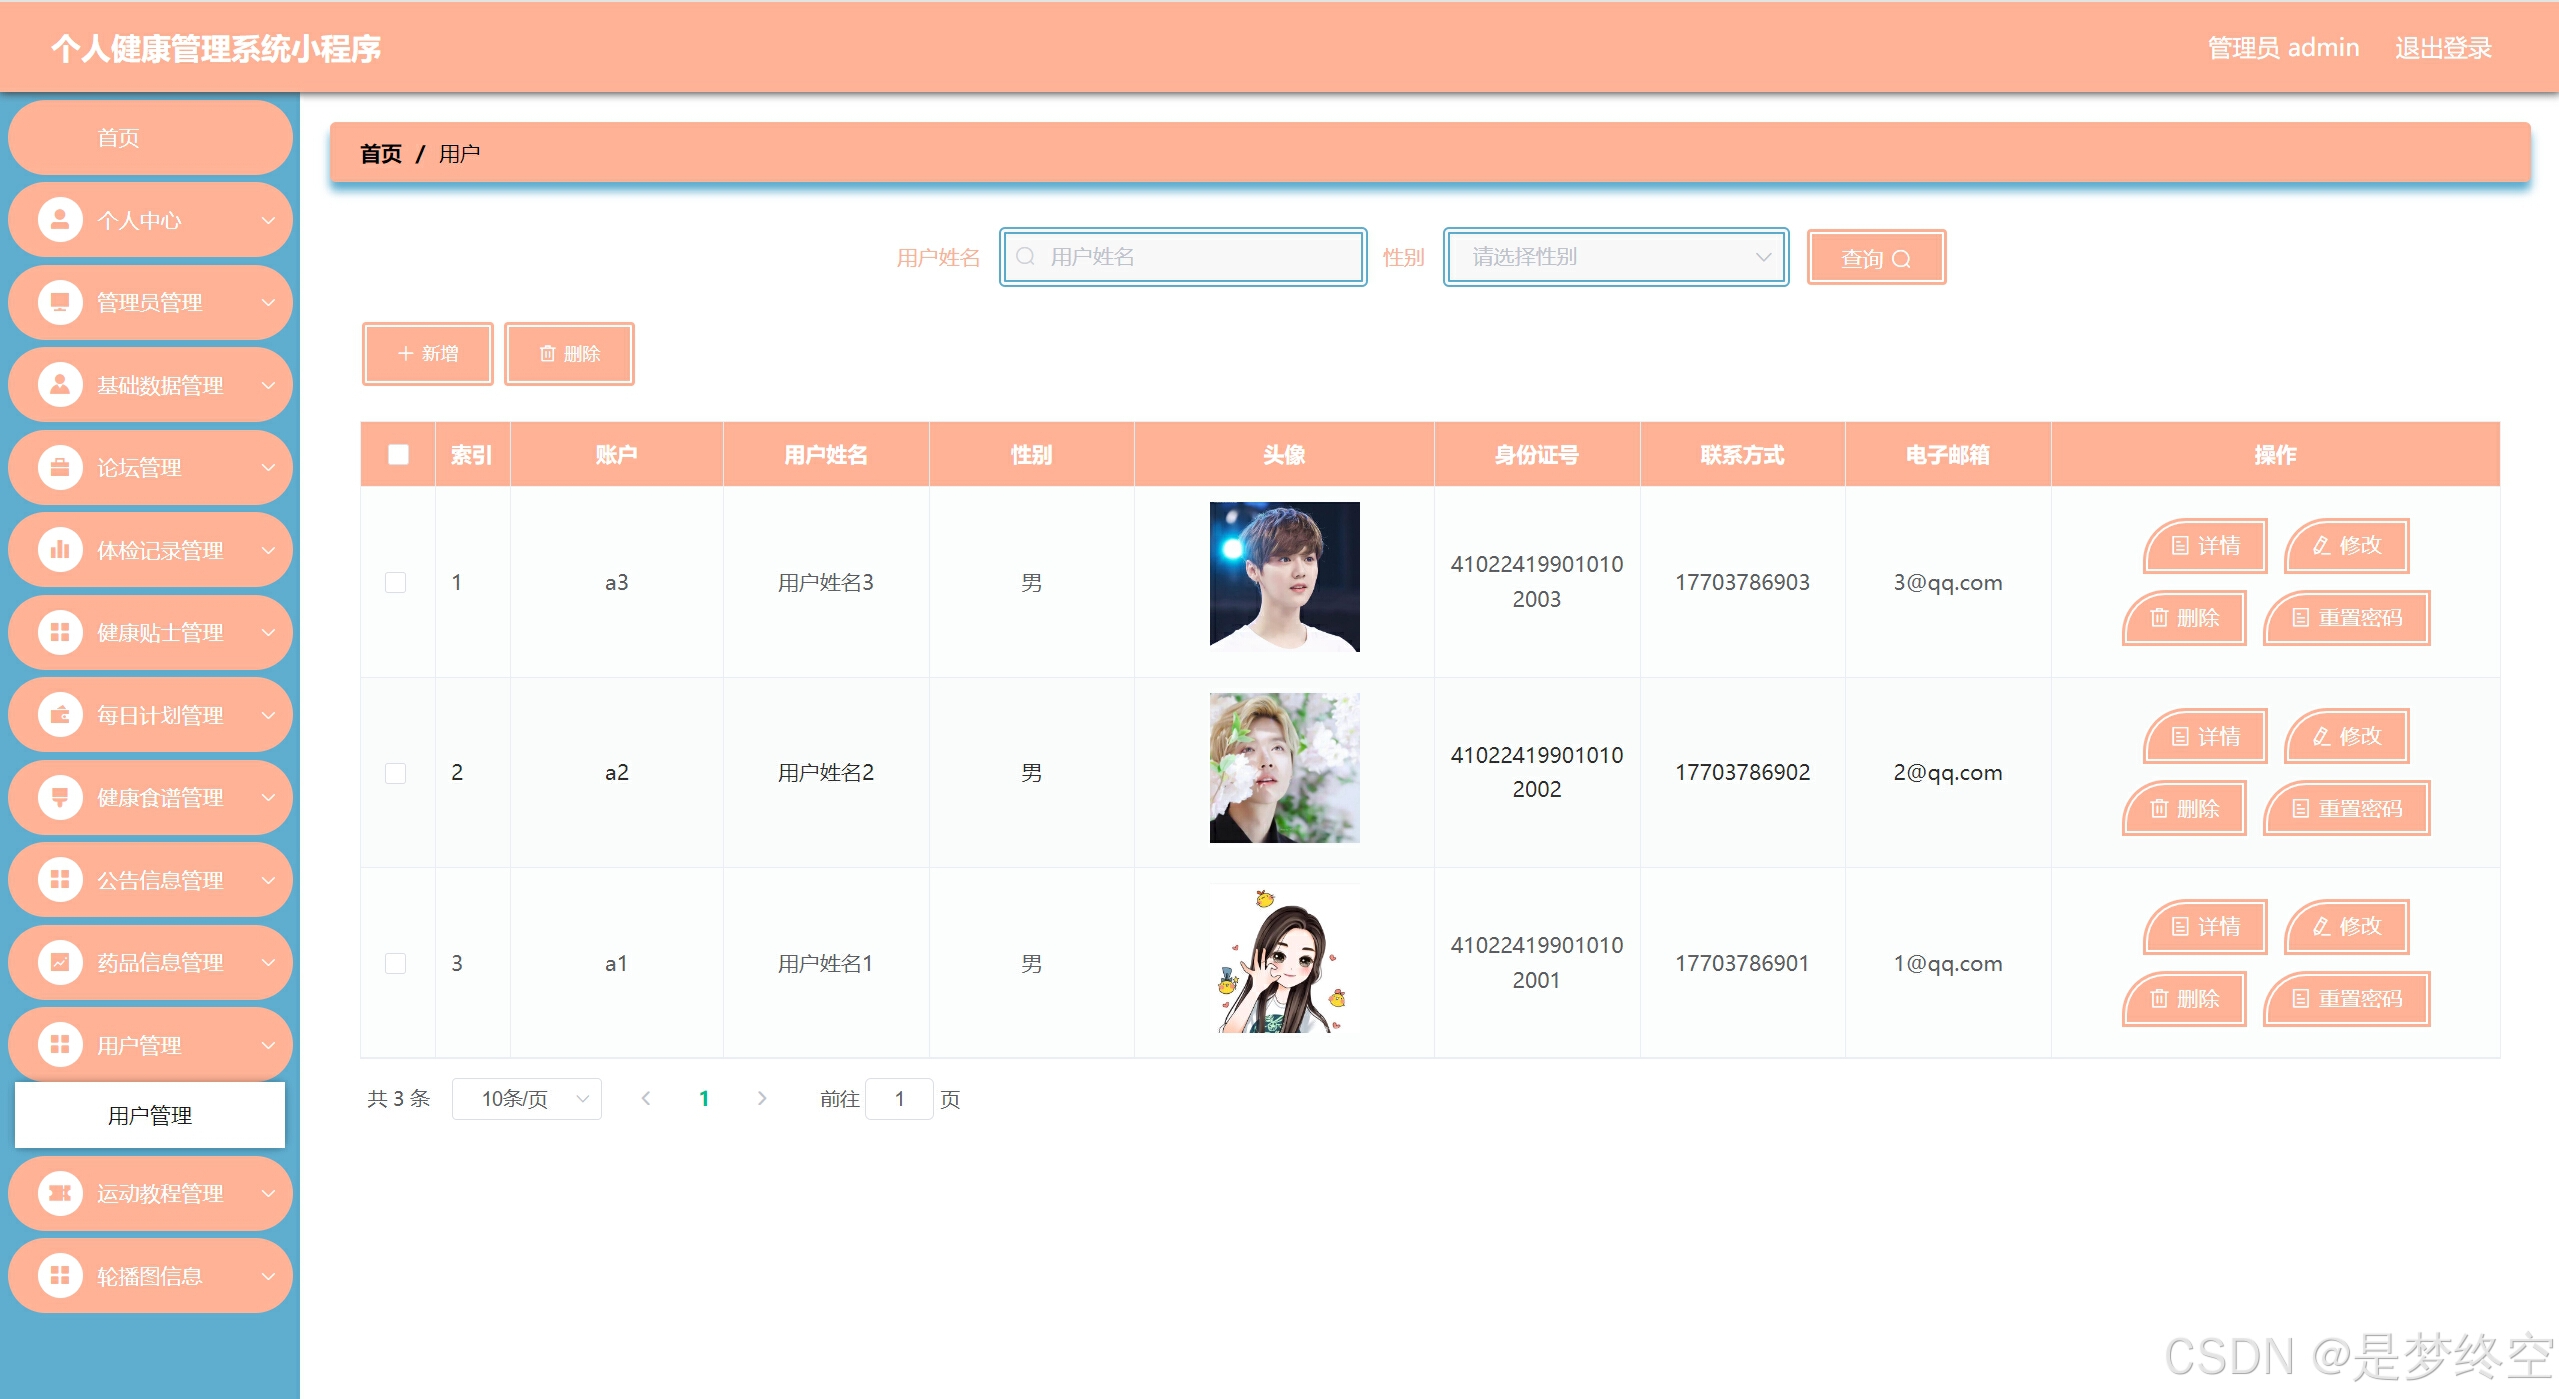Click the 每日计划管理 wallet icon
Screen dimensions: 2559x1399
click(60, 715)
